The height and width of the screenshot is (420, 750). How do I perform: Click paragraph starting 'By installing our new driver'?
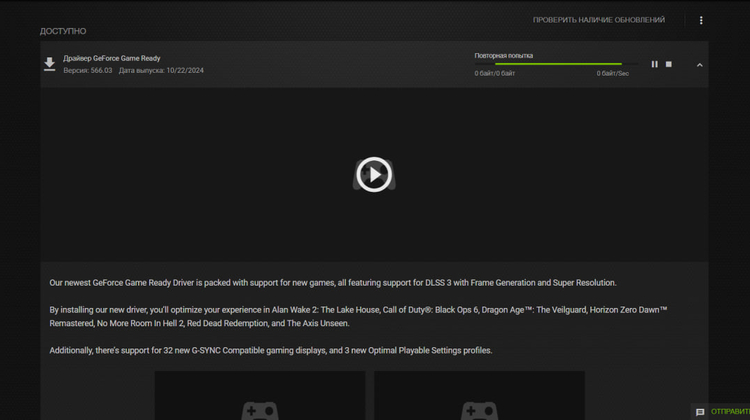(x=358, y=317)
